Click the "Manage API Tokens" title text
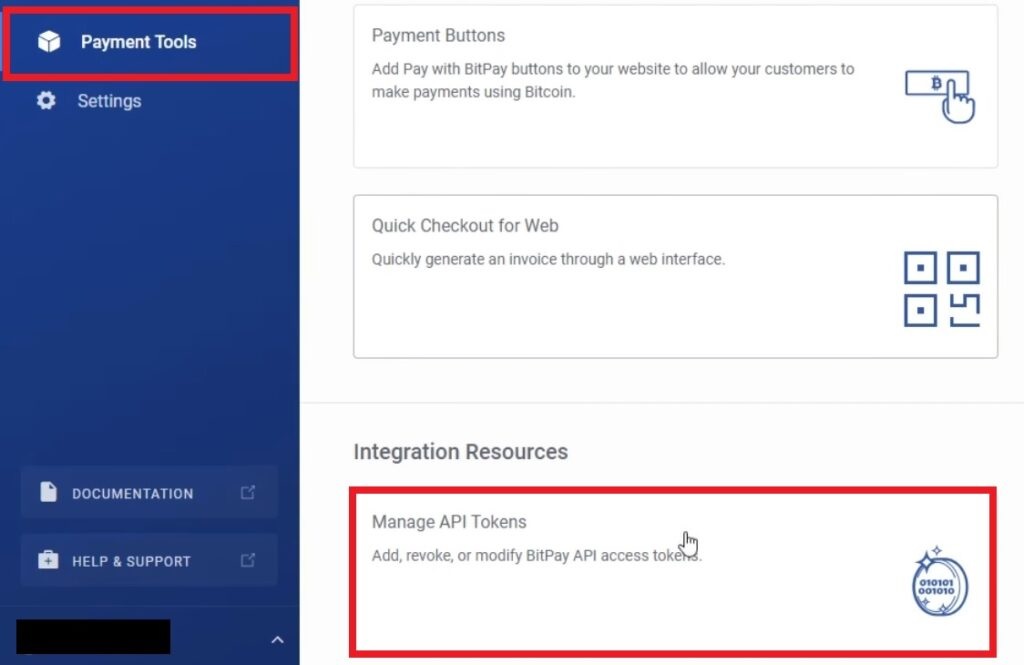 (x=449, y=522)
